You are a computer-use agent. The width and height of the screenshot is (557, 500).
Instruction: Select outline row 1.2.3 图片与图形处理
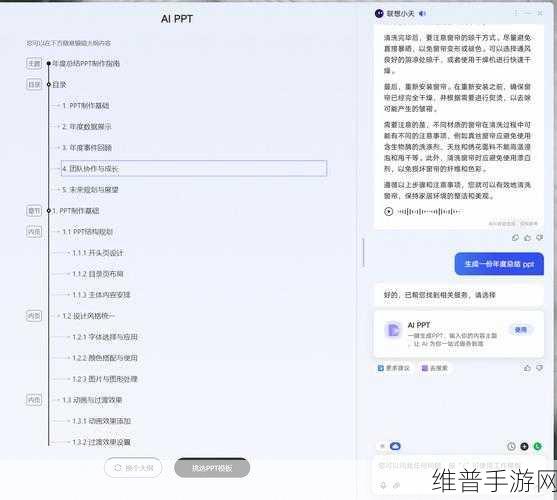pos(105,379)
